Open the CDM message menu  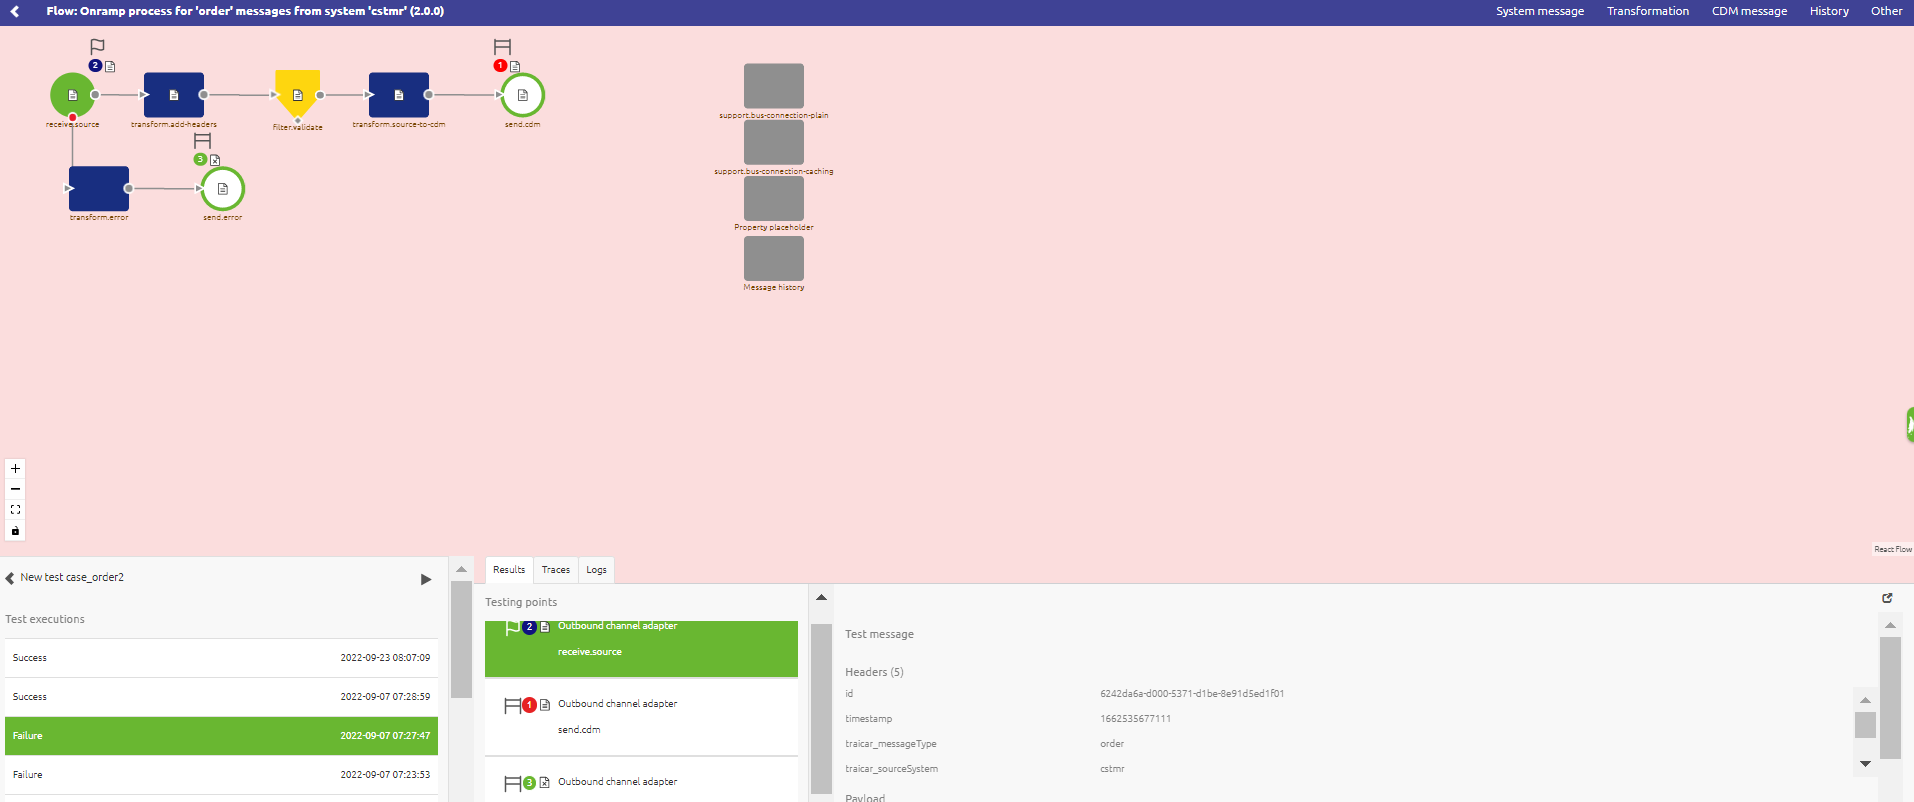click(x=1749, y=12)
